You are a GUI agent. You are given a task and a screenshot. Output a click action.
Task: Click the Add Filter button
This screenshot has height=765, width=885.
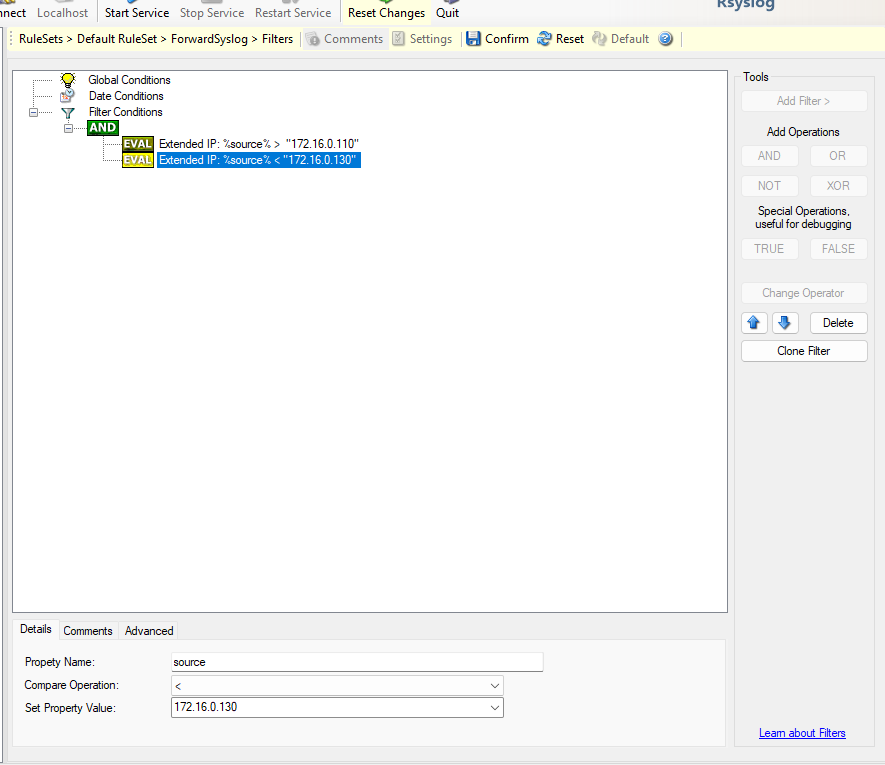804,101
